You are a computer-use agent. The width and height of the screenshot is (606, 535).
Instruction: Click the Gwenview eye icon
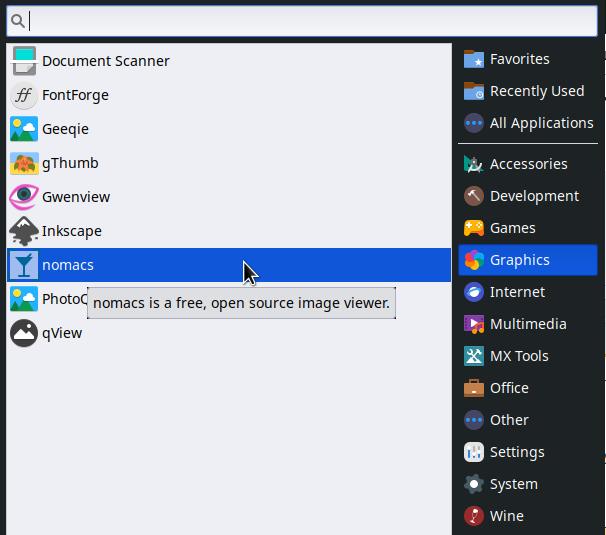pos(24,197)
